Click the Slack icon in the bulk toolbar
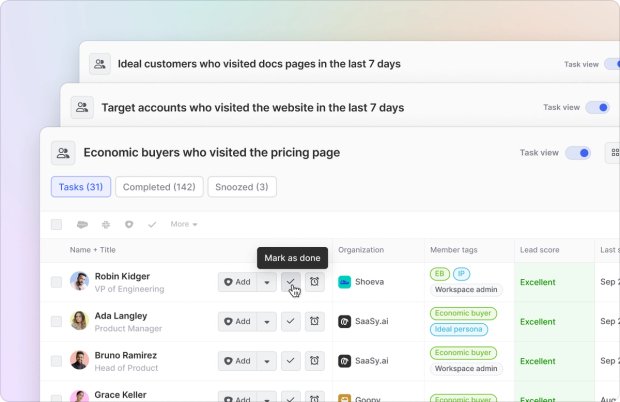 tap(106, 225)
